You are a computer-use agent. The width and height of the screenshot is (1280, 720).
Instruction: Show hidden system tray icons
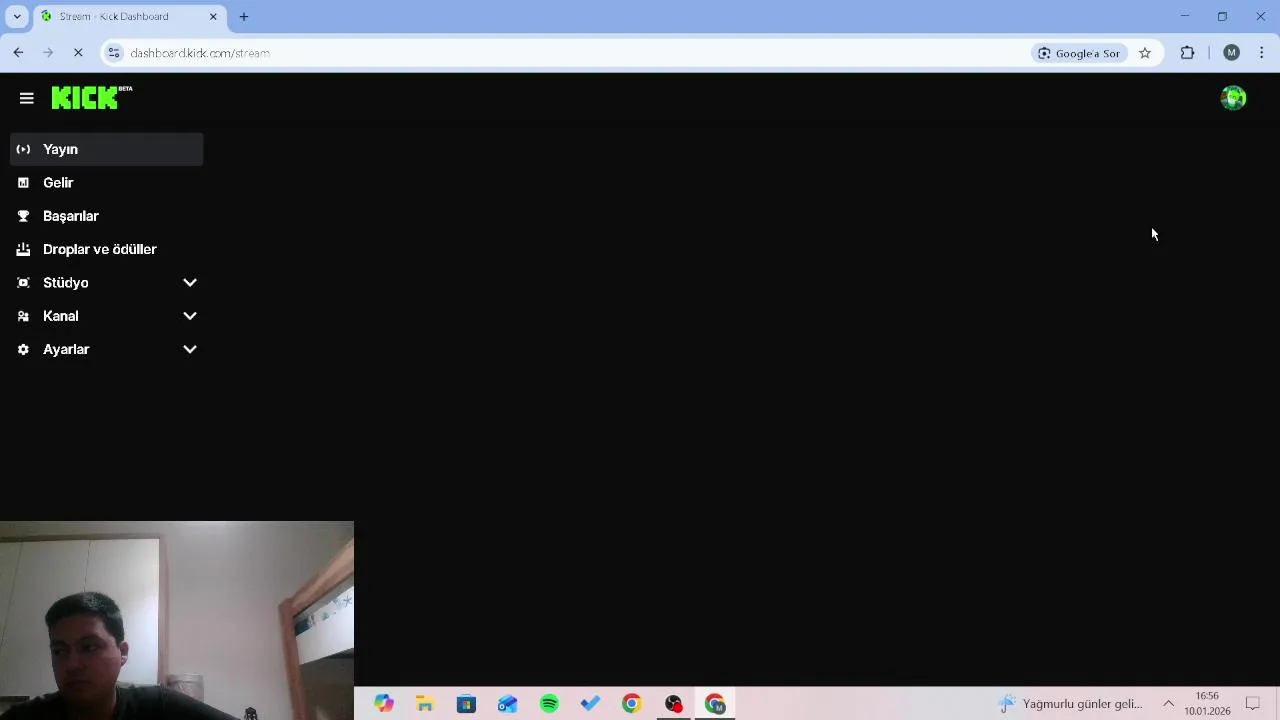(x=1168, y=704)
